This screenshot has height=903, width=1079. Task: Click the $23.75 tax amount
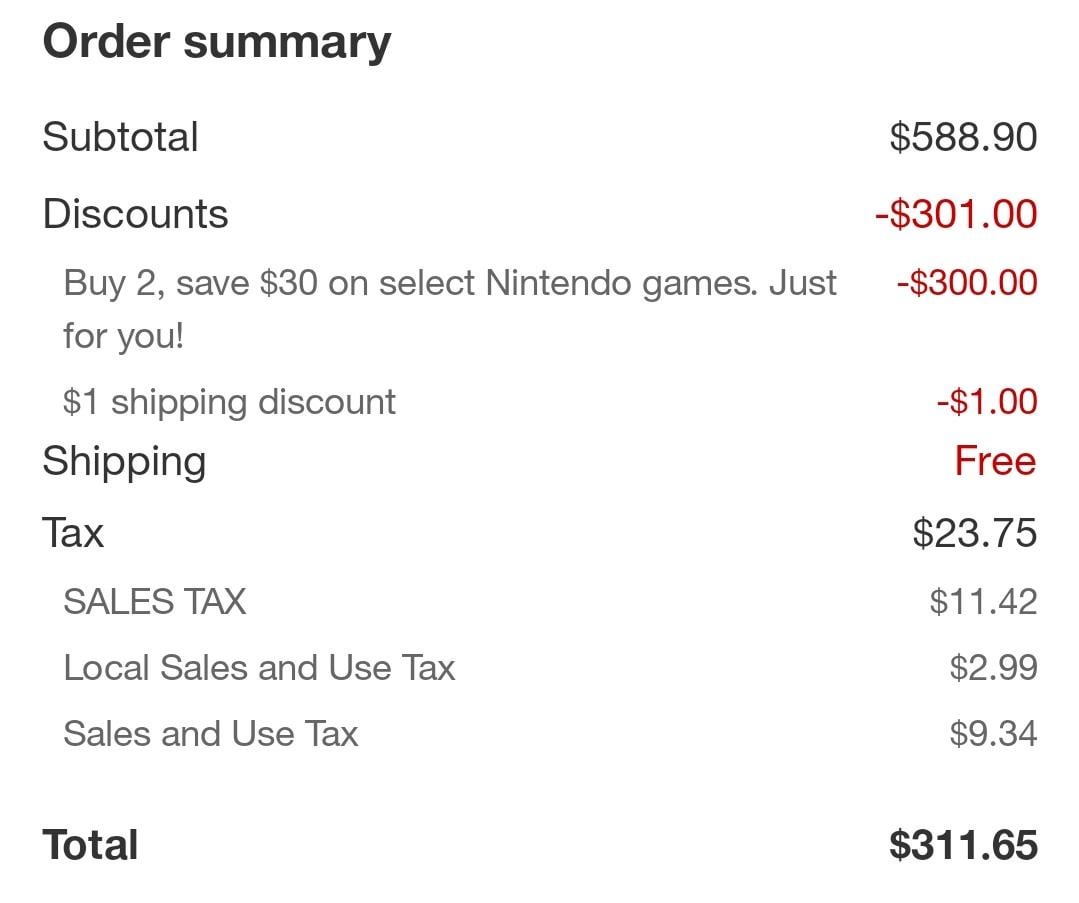(x=974, y=532)
